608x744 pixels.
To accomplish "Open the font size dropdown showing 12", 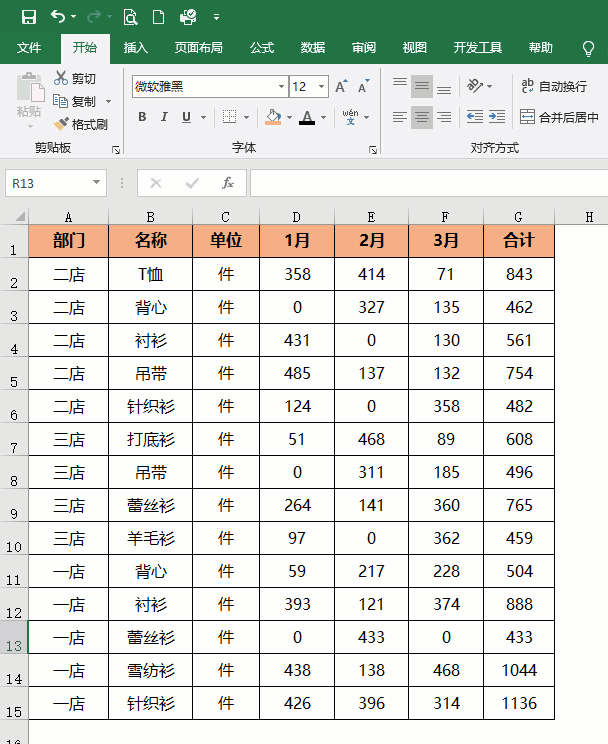I will pos(321,86).
